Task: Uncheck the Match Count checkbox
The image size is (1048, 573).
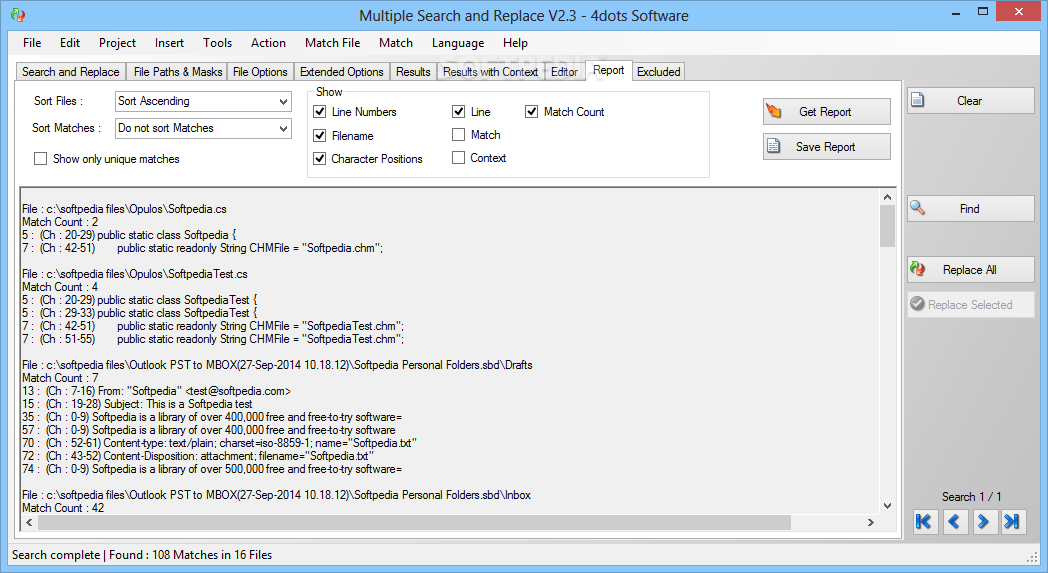Action: pos(531,112)
